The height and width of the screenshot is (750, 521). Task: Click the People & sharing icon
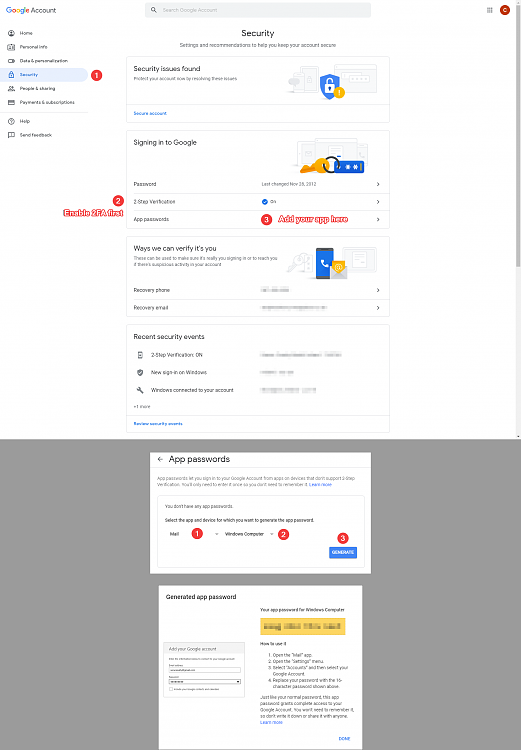[x=11, y=88]
